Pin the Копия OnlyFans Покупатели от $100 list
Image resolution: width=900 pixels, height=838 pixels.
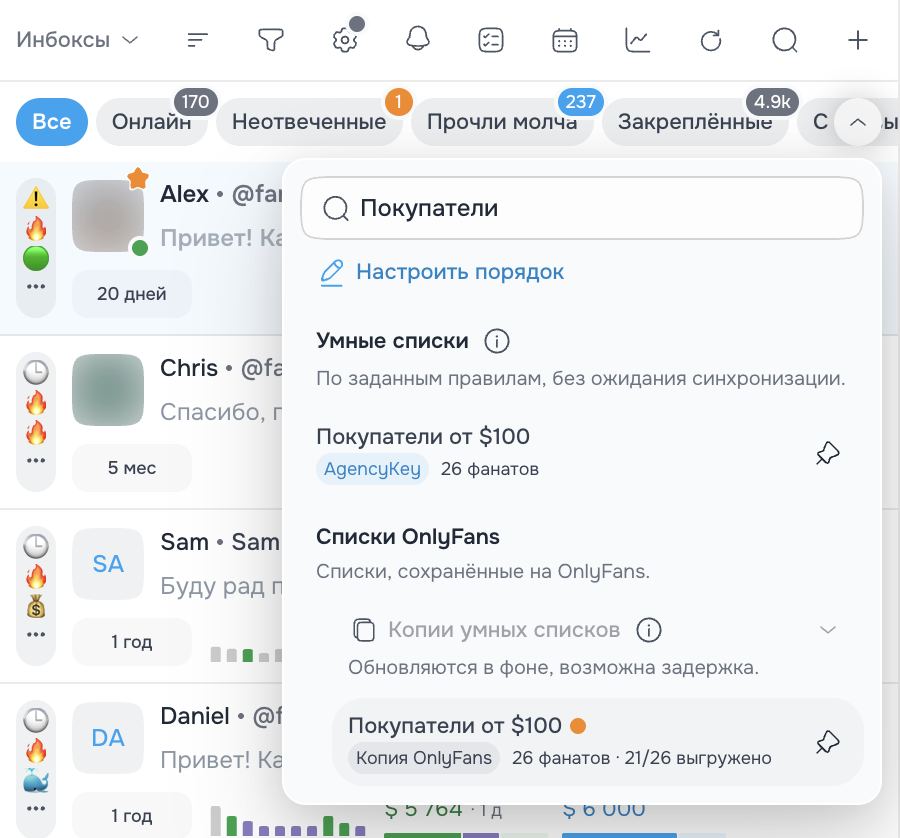[828, 742]
